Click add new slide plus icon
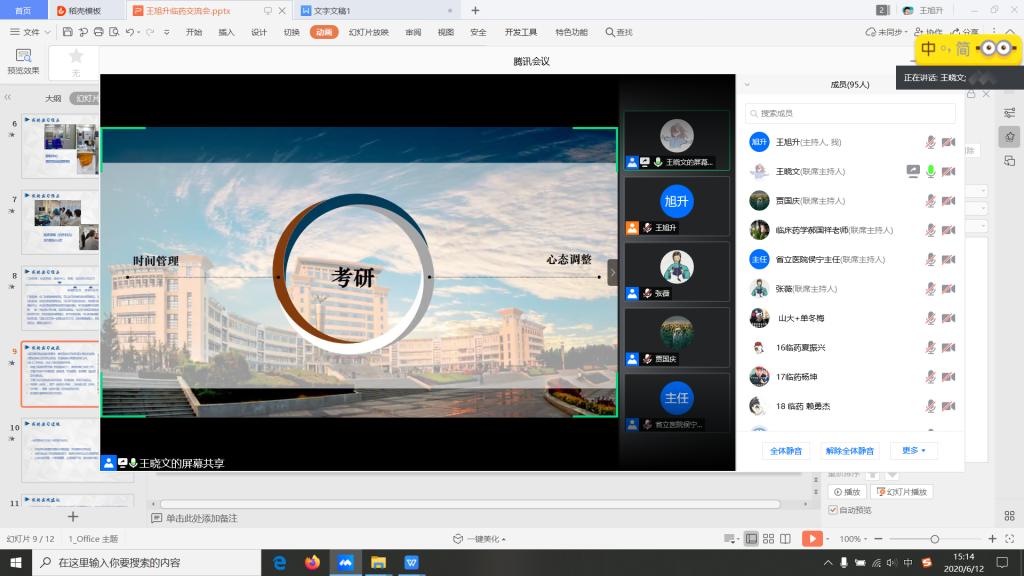The width and height of the screenshot is (1024, 576). pos(72,516)
